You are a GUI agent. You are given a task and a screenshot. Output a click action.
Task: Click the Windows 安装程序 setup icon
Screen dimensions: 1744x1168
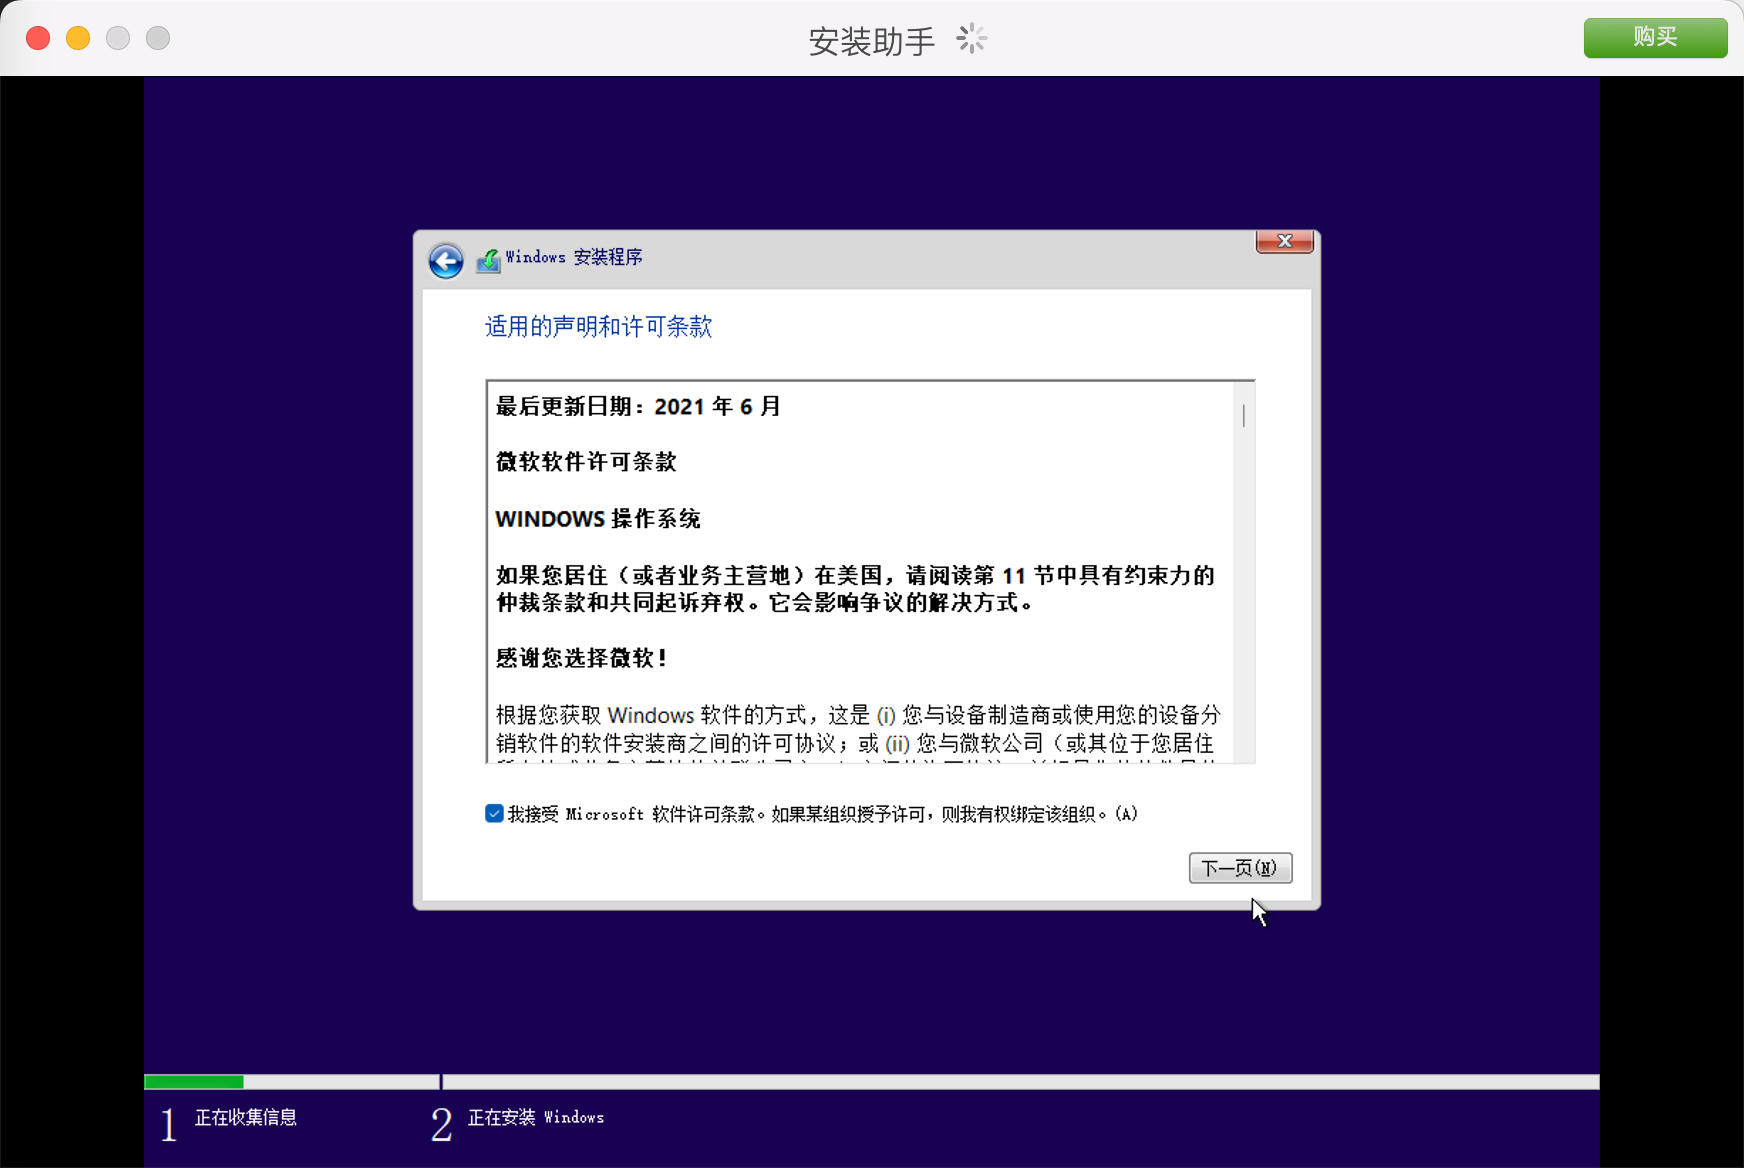[488, 260]
